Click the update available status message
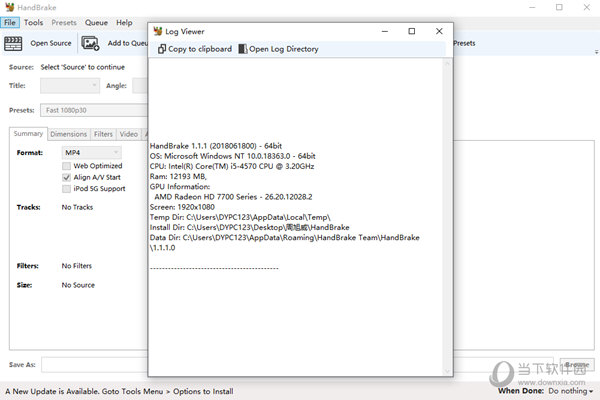This screenshot has height=400, width=600. coord(119,391)
